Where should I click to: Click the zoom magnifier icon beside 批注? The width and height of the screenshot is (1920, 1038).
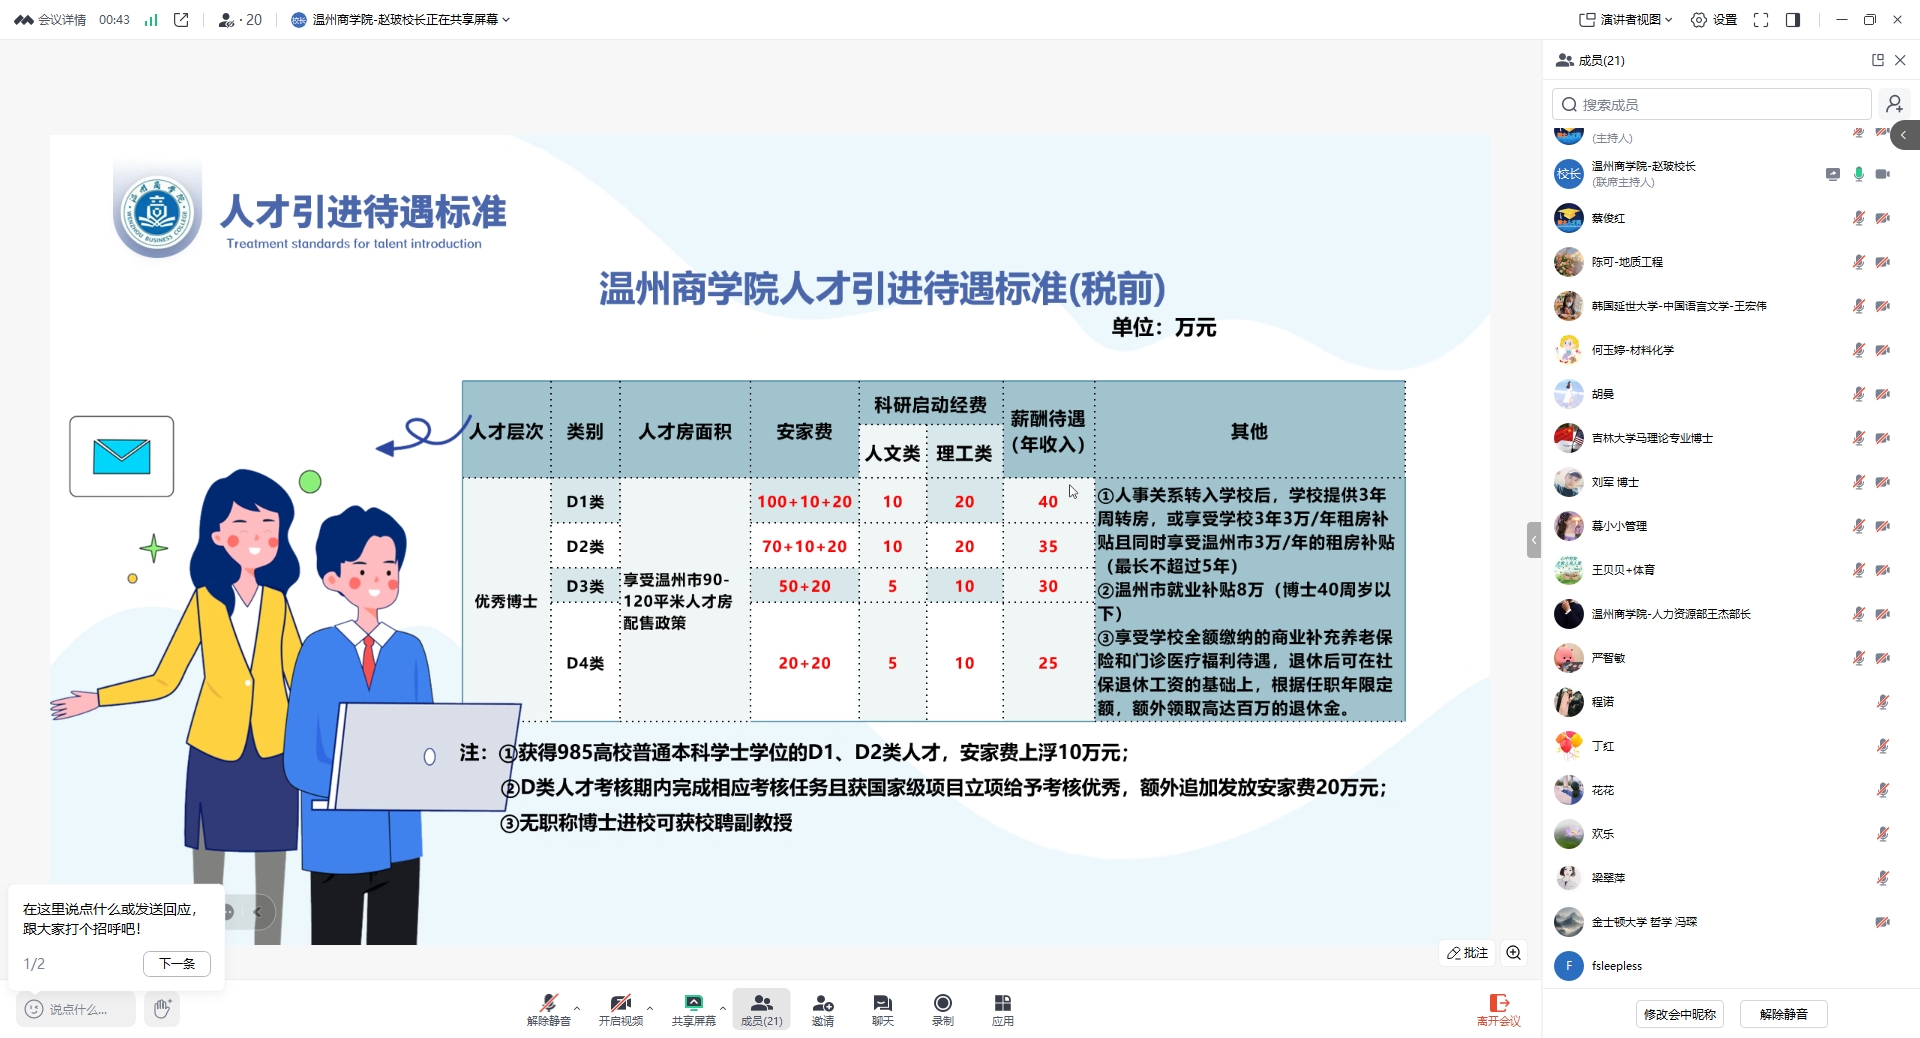pos(1514,953)
